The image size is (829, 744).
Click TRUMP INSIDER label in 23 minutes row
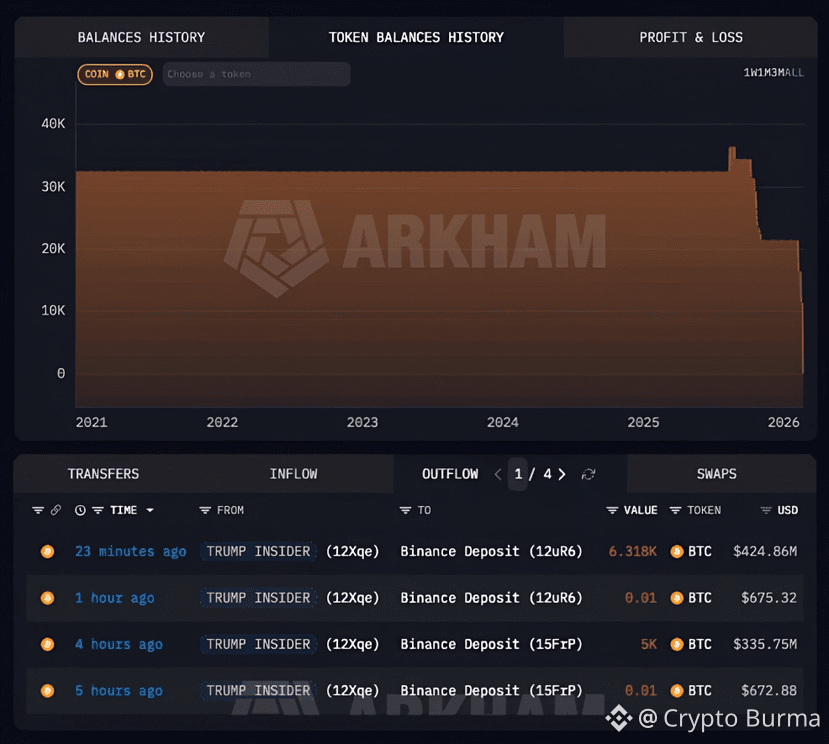258,552
